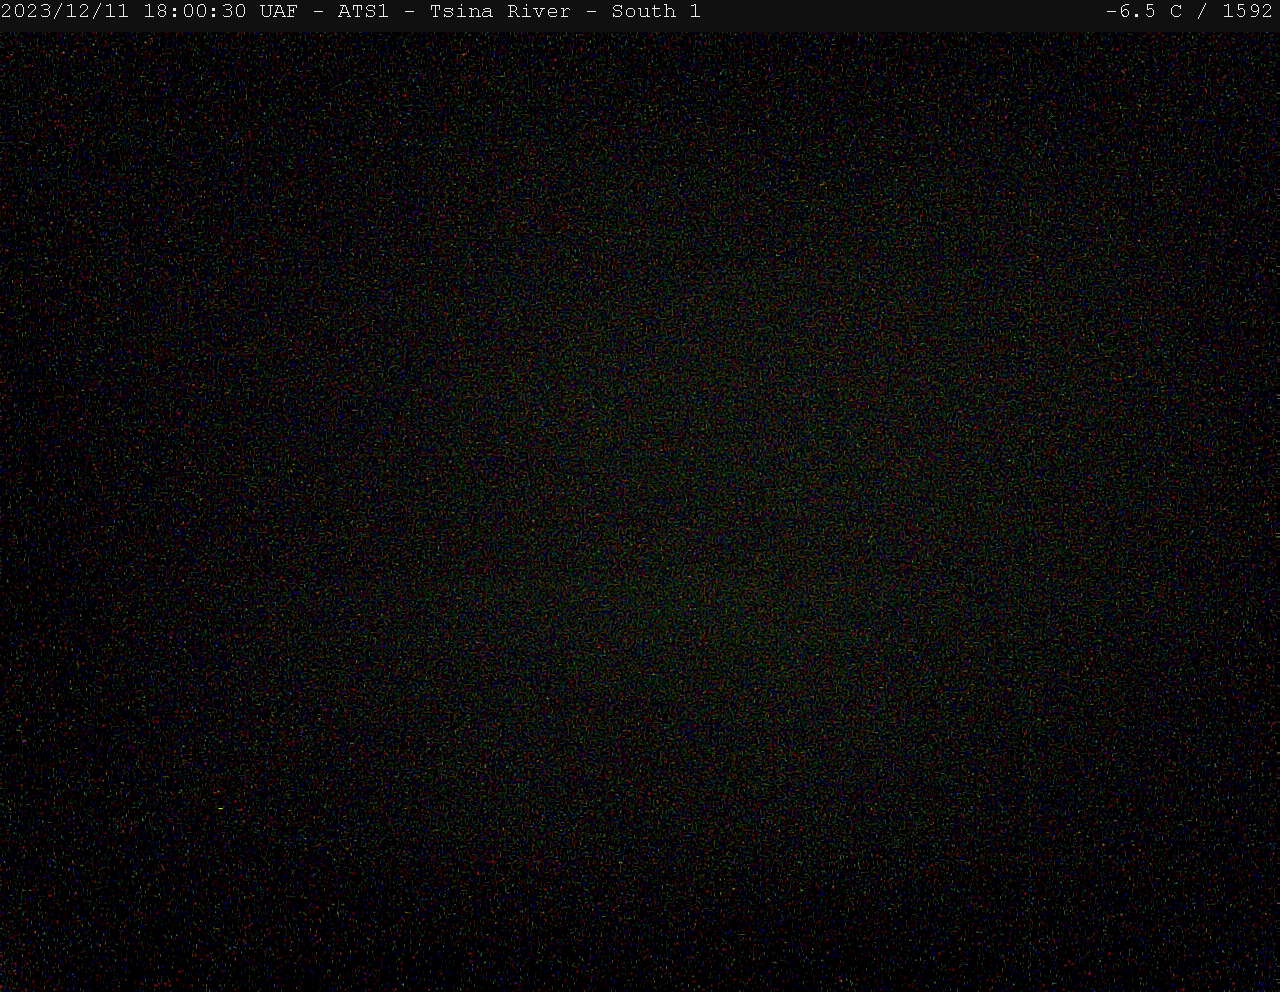Click the 'South 1' camera label
The height and width of the screenshot is (992, 1280).
[656, 12]
